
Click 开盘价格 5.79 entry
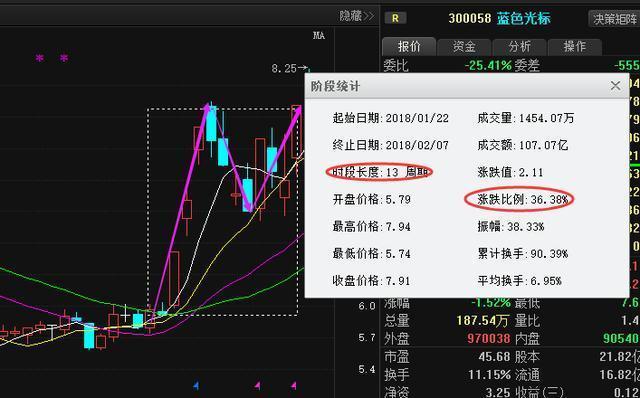371,200
